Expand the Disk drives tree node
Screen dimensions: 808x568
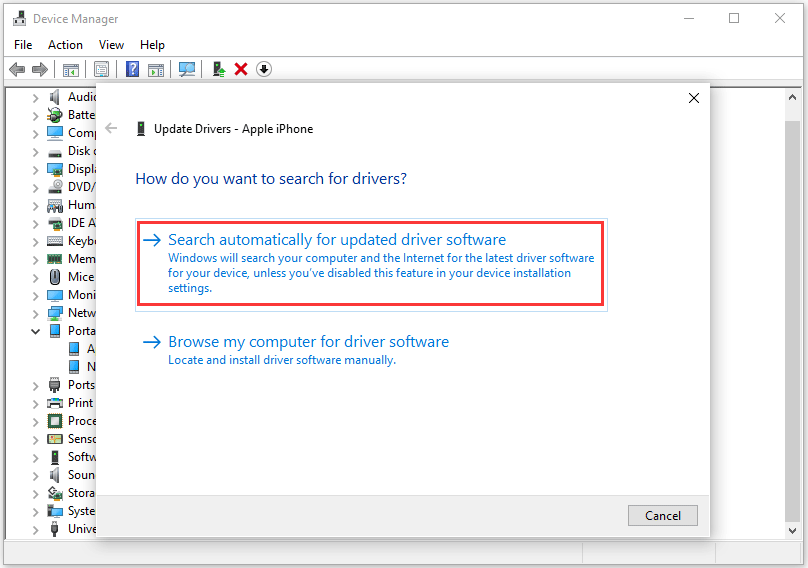coord(36,151)
